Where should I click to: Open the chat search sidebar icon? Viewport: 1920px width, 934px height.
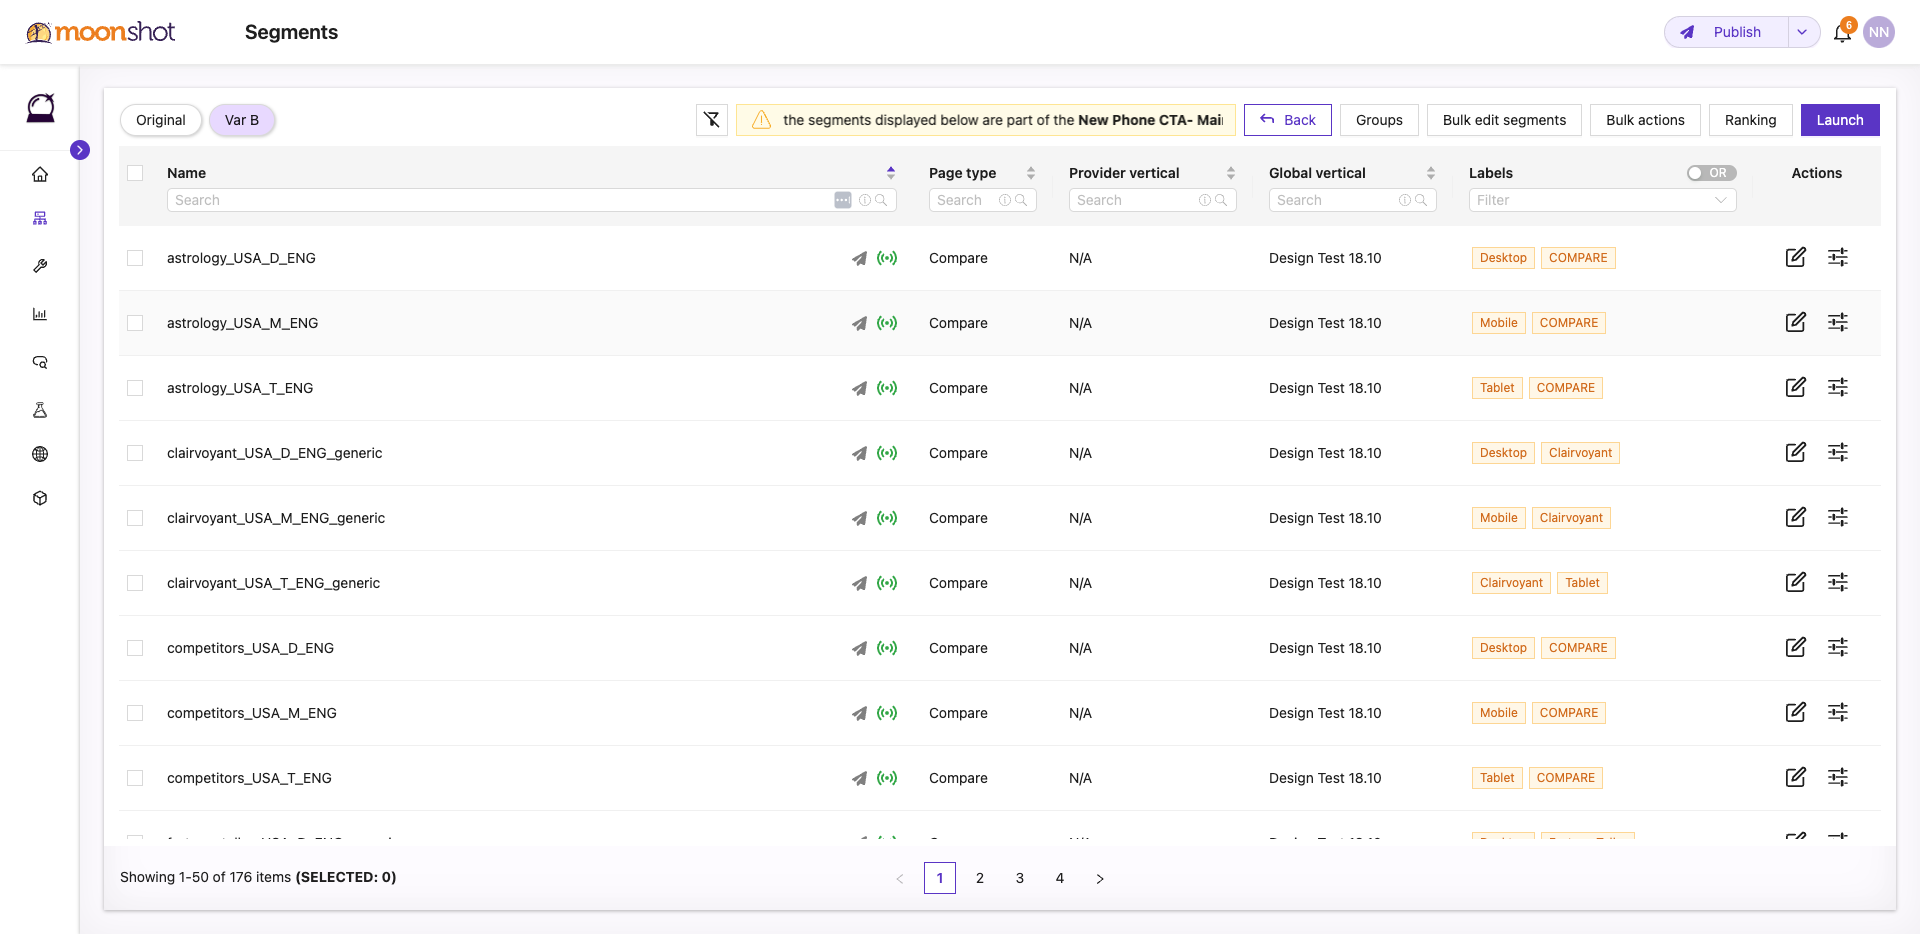tap(40, 362)
